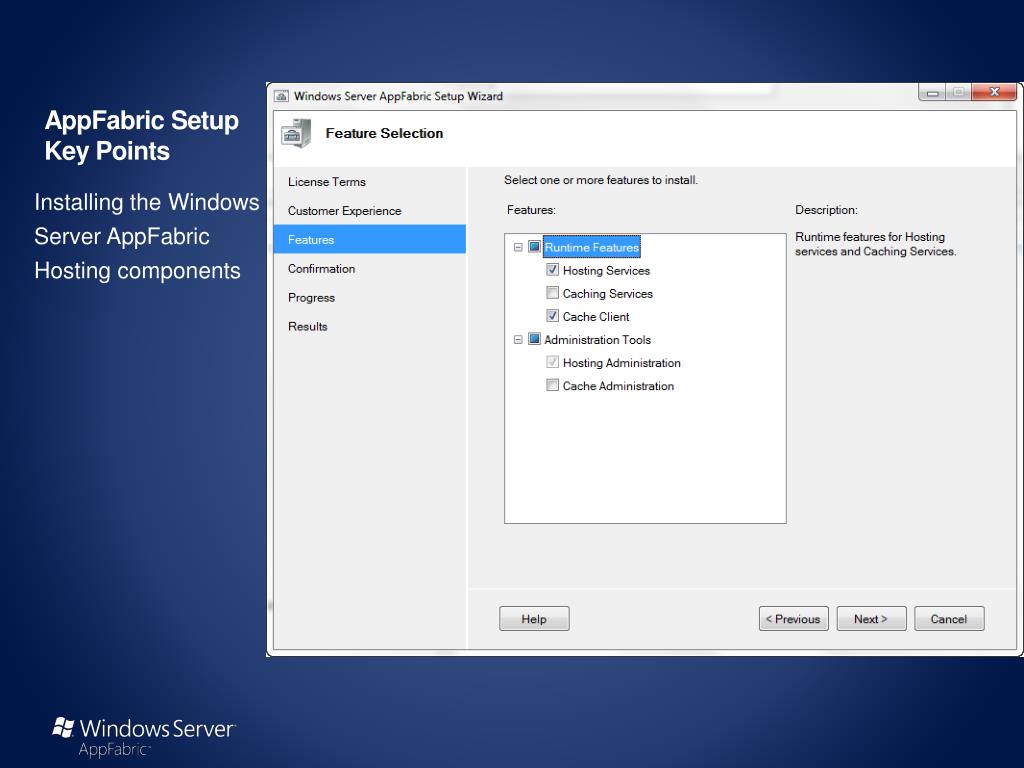
Task: Go back with the Previous button
Action: click(793, 618)
